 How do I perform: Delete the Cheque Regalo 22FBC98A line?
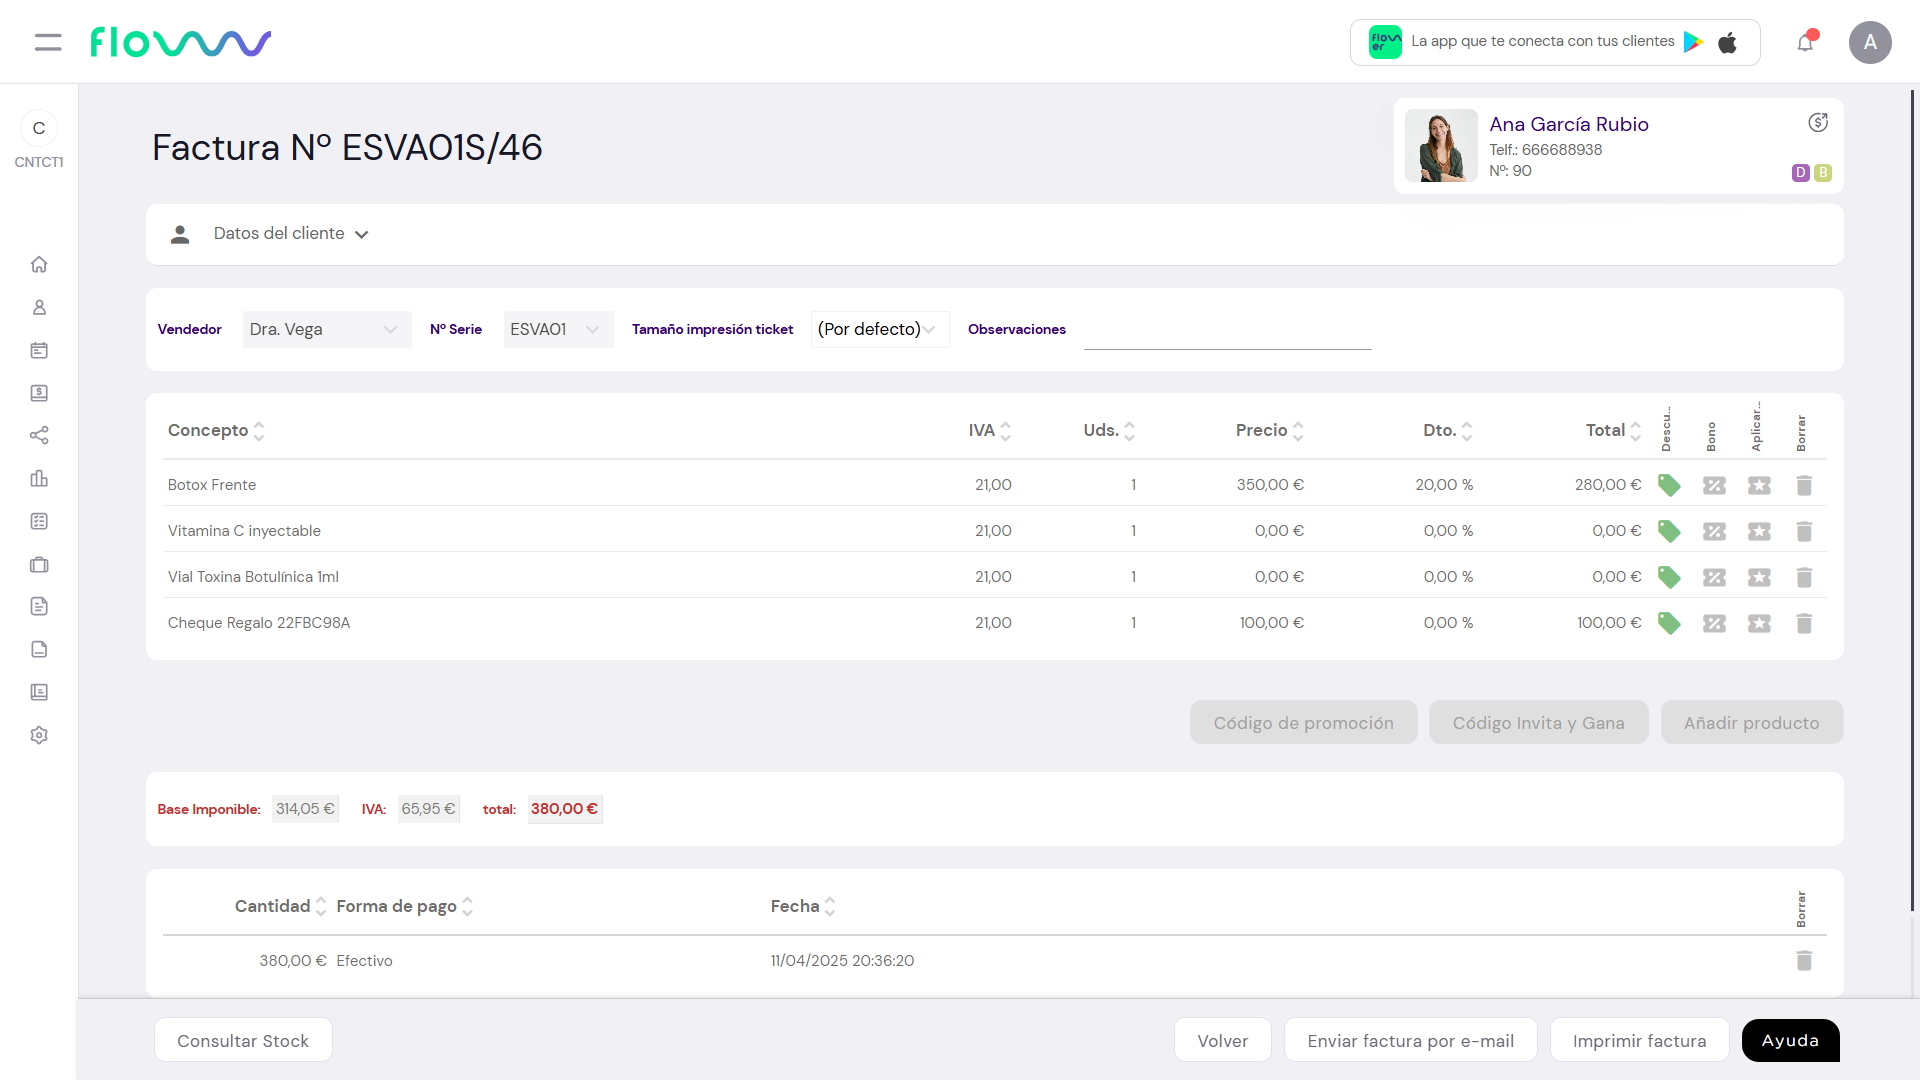point(1804,623)
